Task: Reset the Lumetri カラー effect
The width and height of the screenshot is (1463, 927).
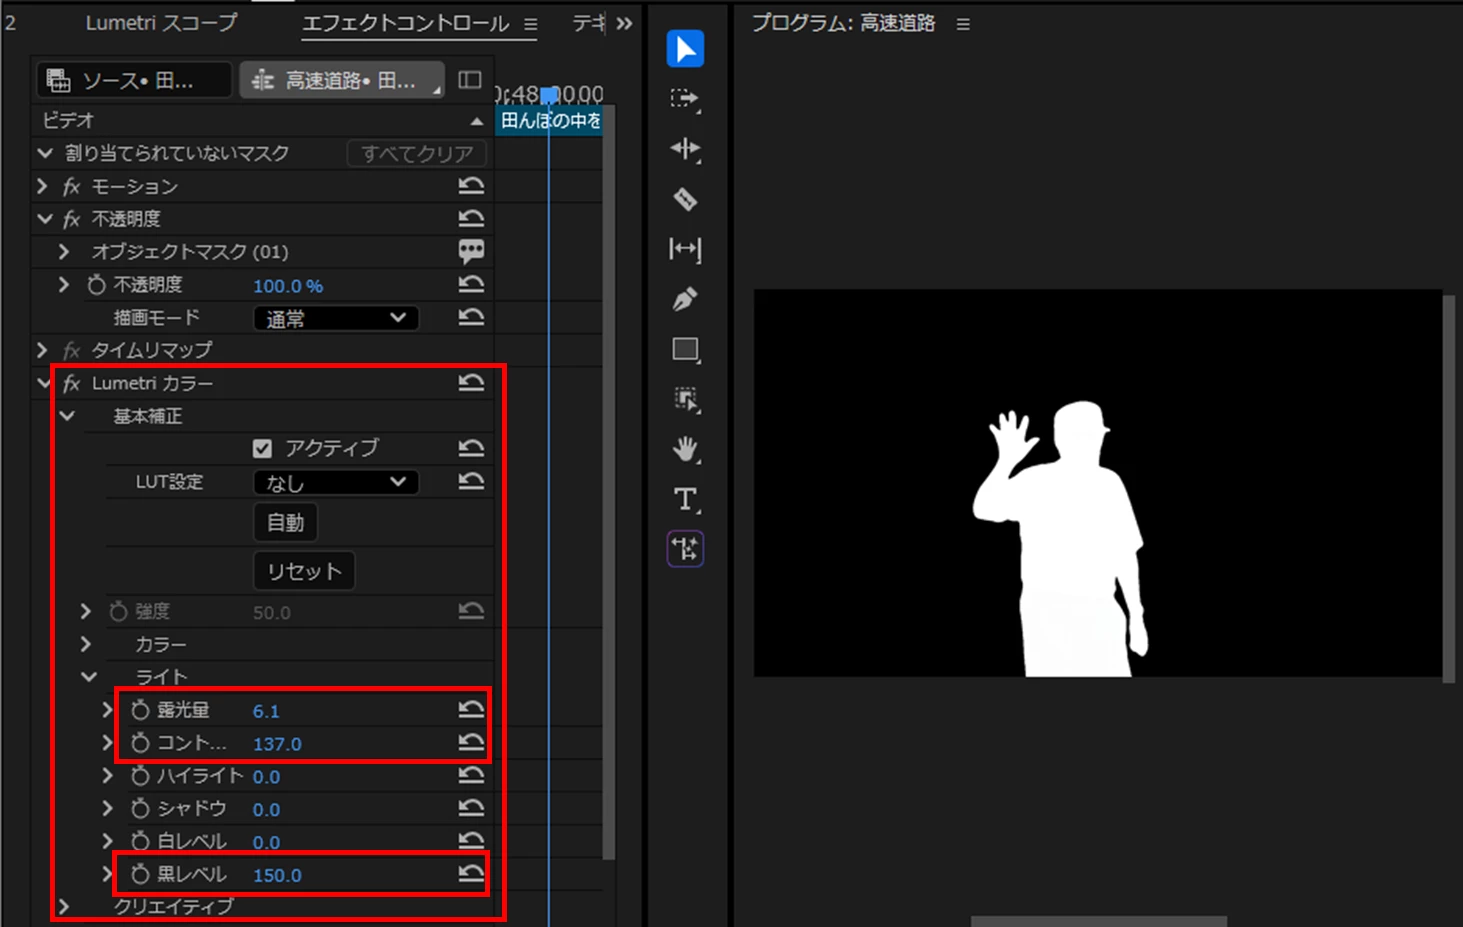Action: tap(471, 383)
